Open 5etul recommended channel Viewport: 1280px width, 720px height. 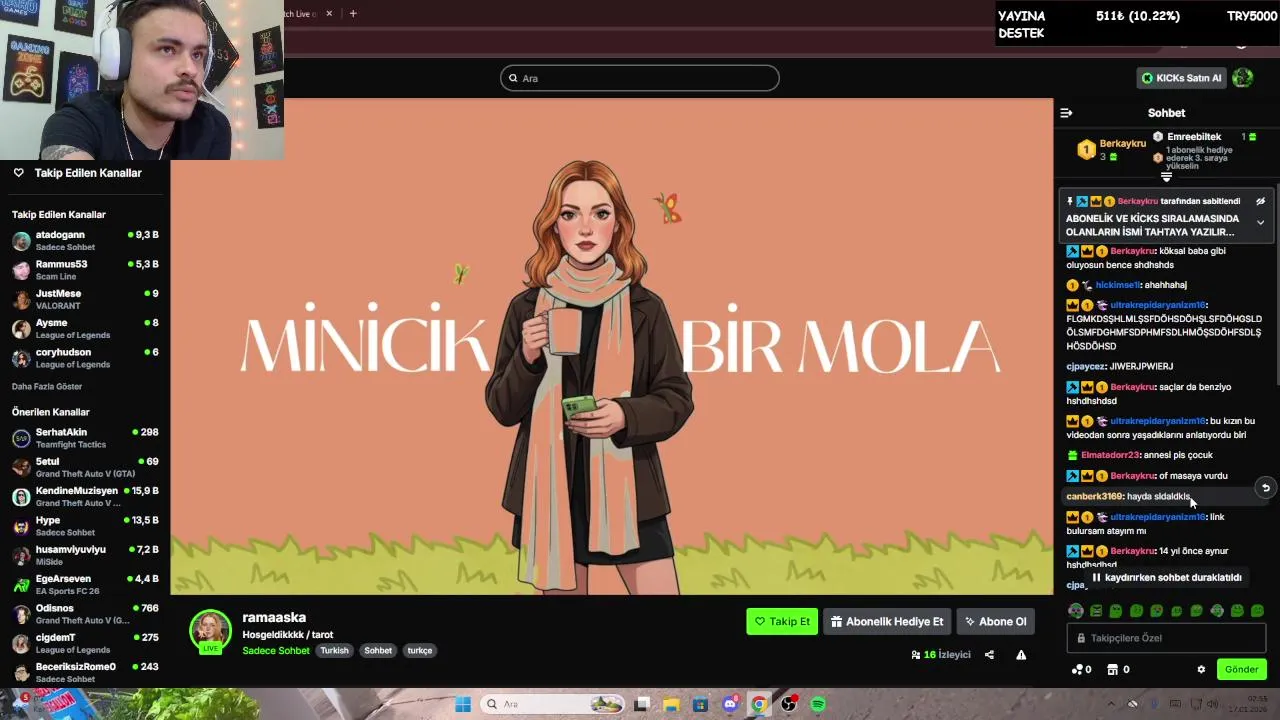pos(85,467)
